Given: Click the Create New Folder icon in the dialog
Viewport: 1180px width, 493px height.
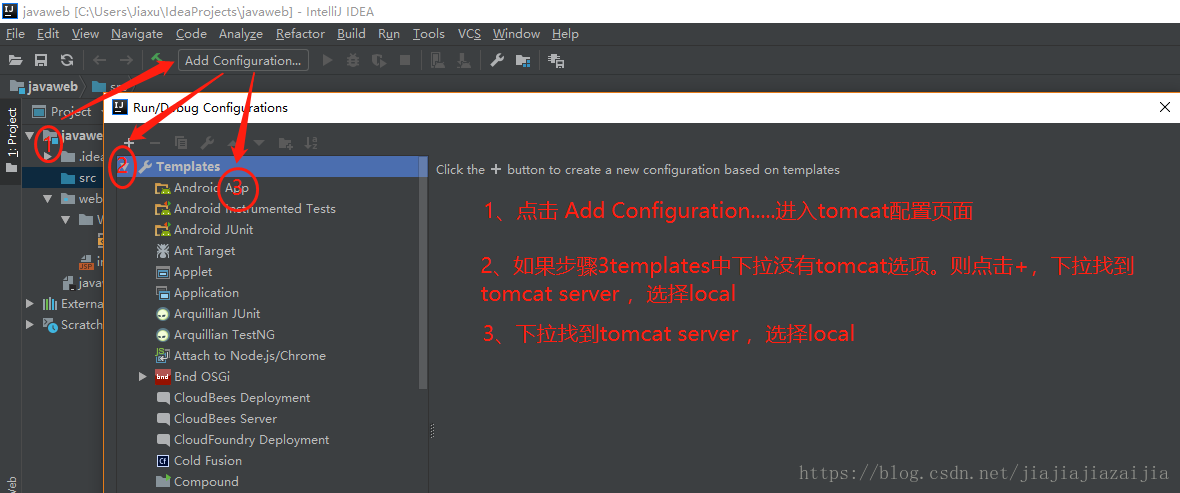Looking at the screenshot, I should click(x=285, y=142).
